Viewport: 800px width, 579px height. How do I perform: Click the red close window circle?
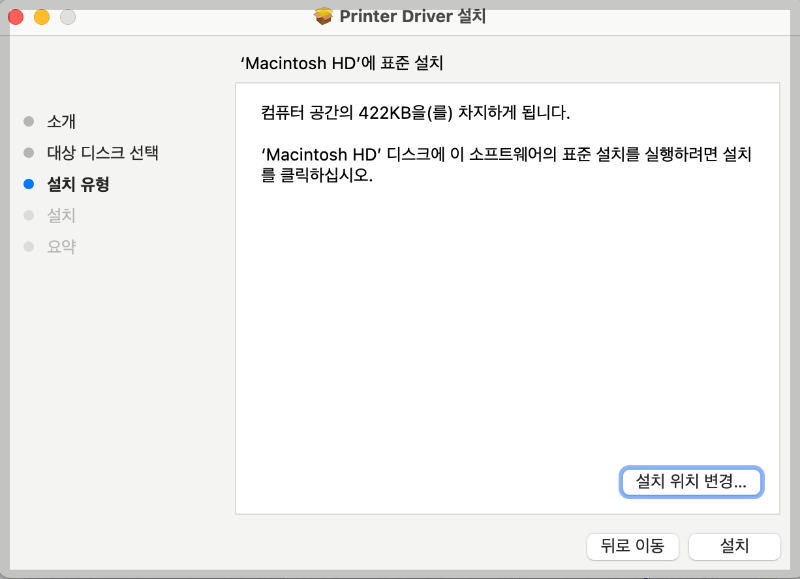16,17
